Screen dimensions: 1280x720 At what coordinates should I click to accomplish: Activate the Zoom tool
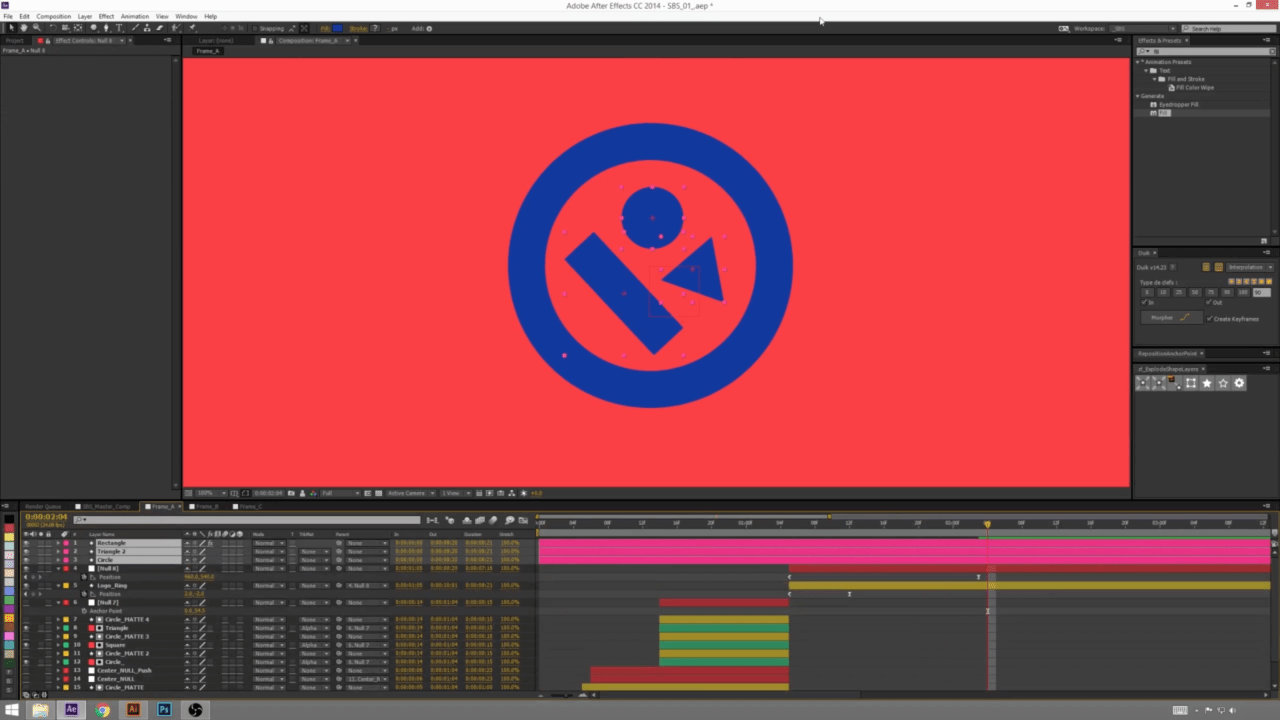36,28
